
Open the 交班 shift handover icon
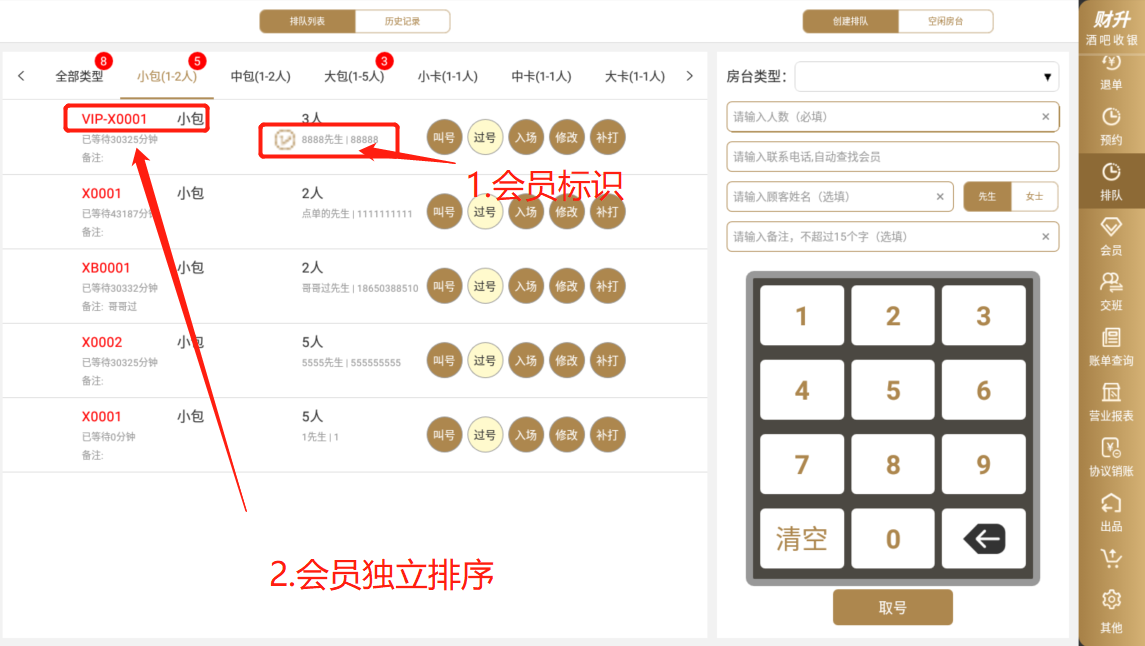point(1111,291)
